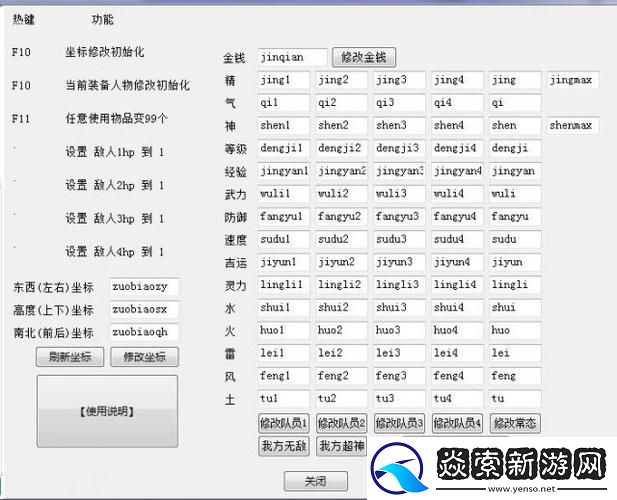Viewport: 617px width, 500px height.
Task: Open the 【使用说明】 button
Action: point(107,411)
